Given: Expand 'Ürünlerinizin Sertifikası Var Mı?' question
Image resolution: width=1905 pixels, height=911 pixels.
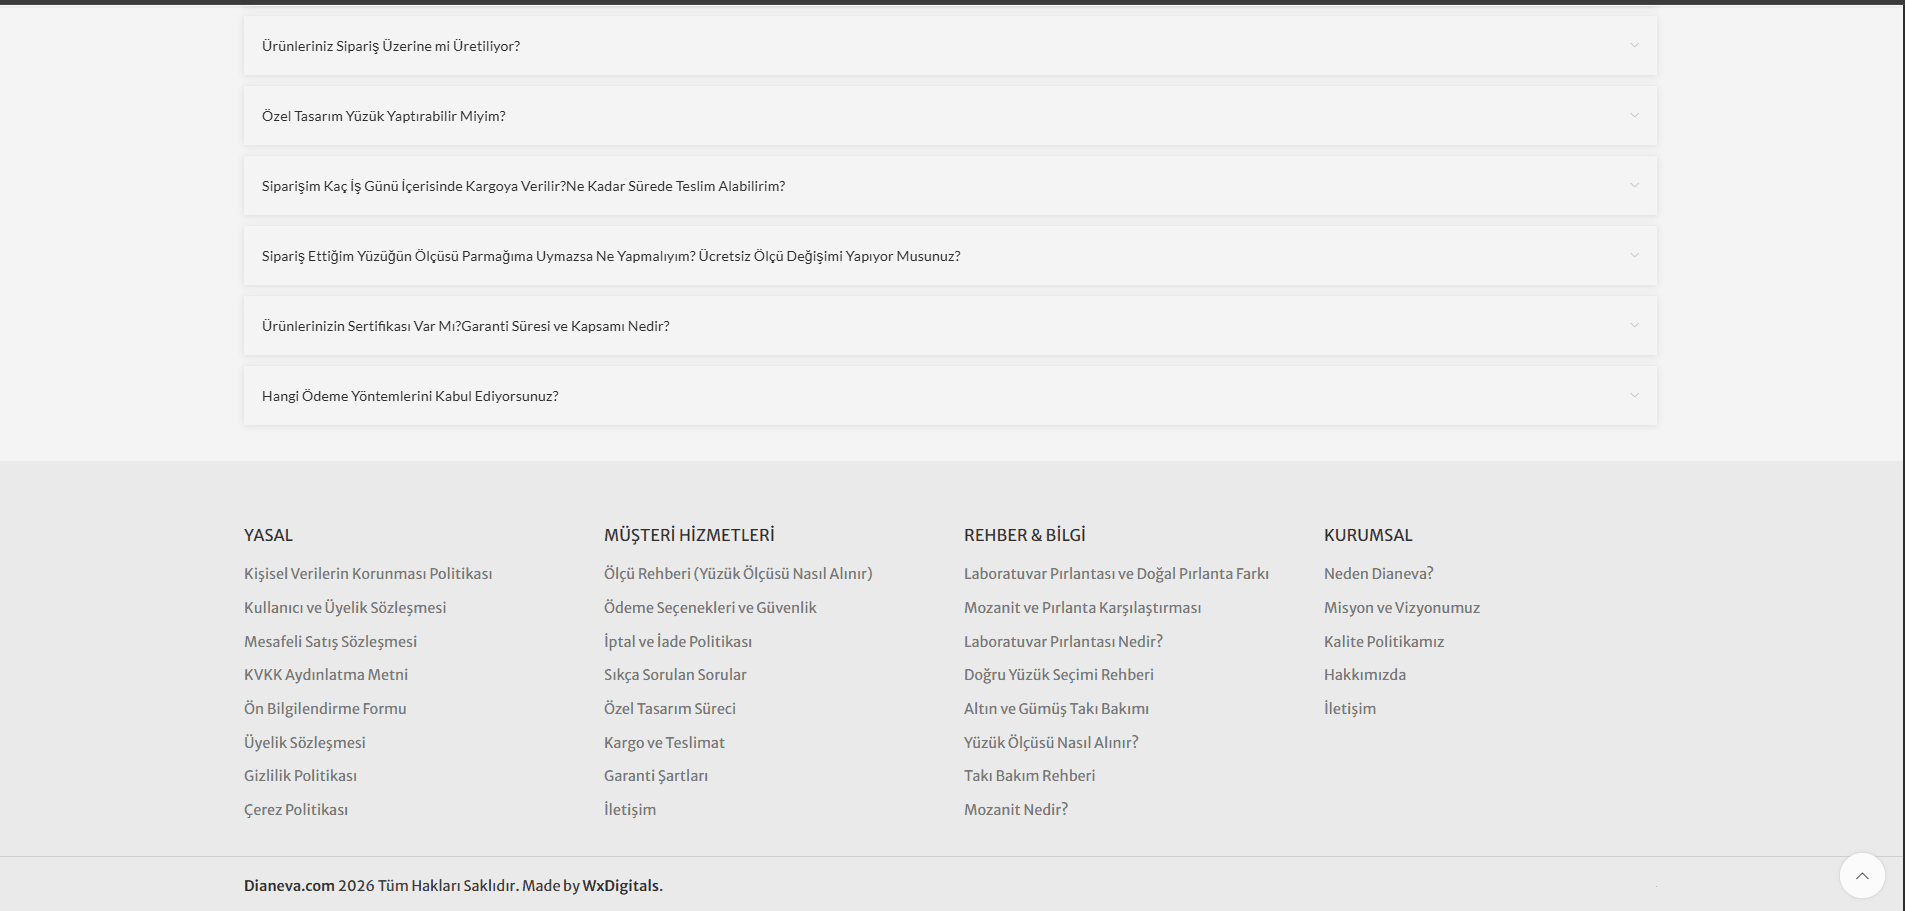Looking at the screenshot, I should pos(950,326).
